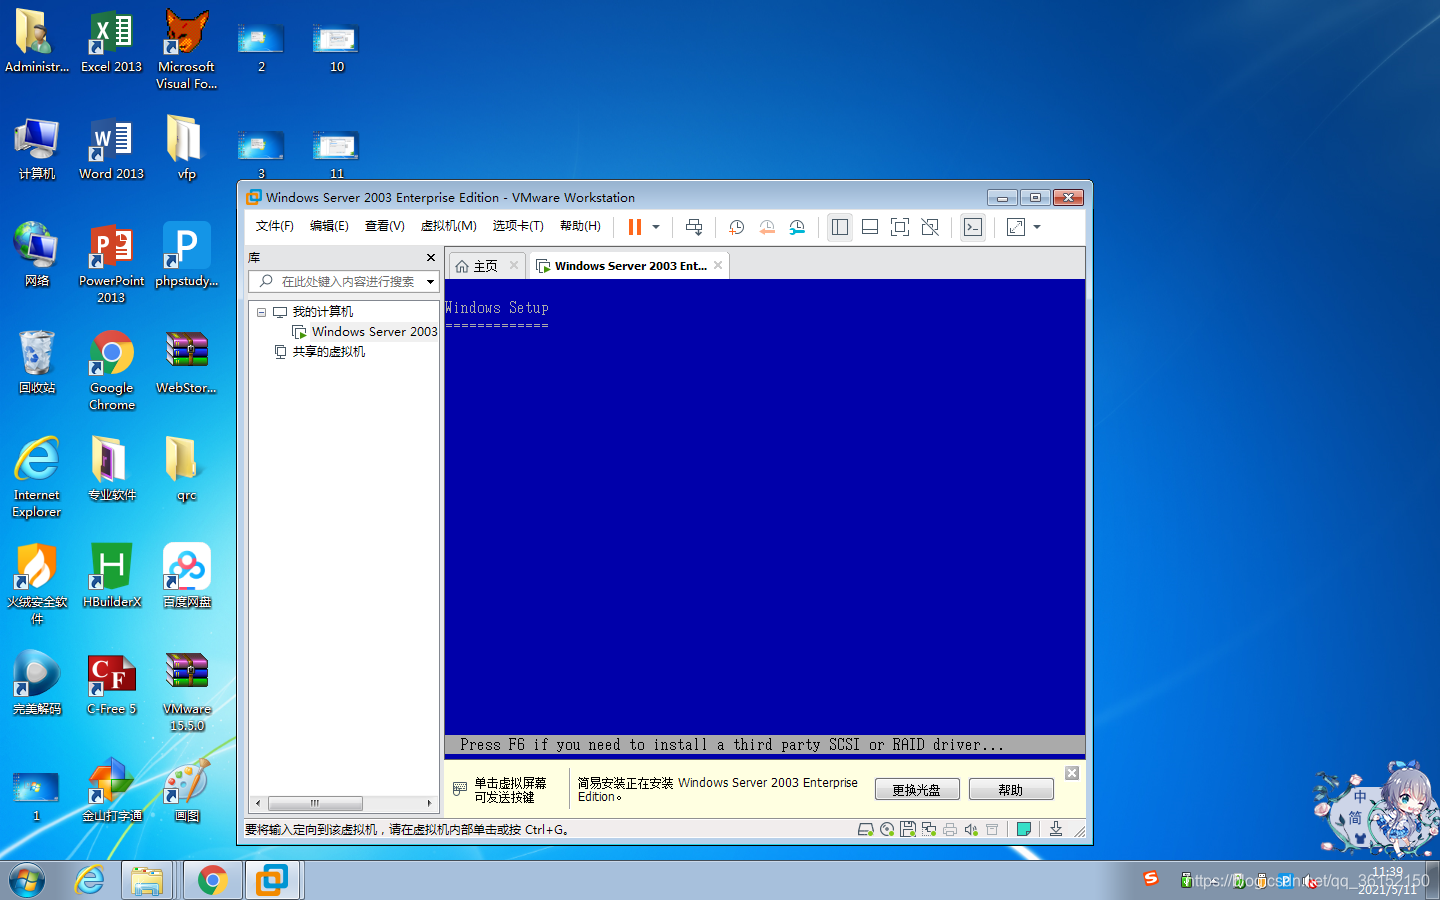Select the 回收站 recycle bin icon

[37, 361]
